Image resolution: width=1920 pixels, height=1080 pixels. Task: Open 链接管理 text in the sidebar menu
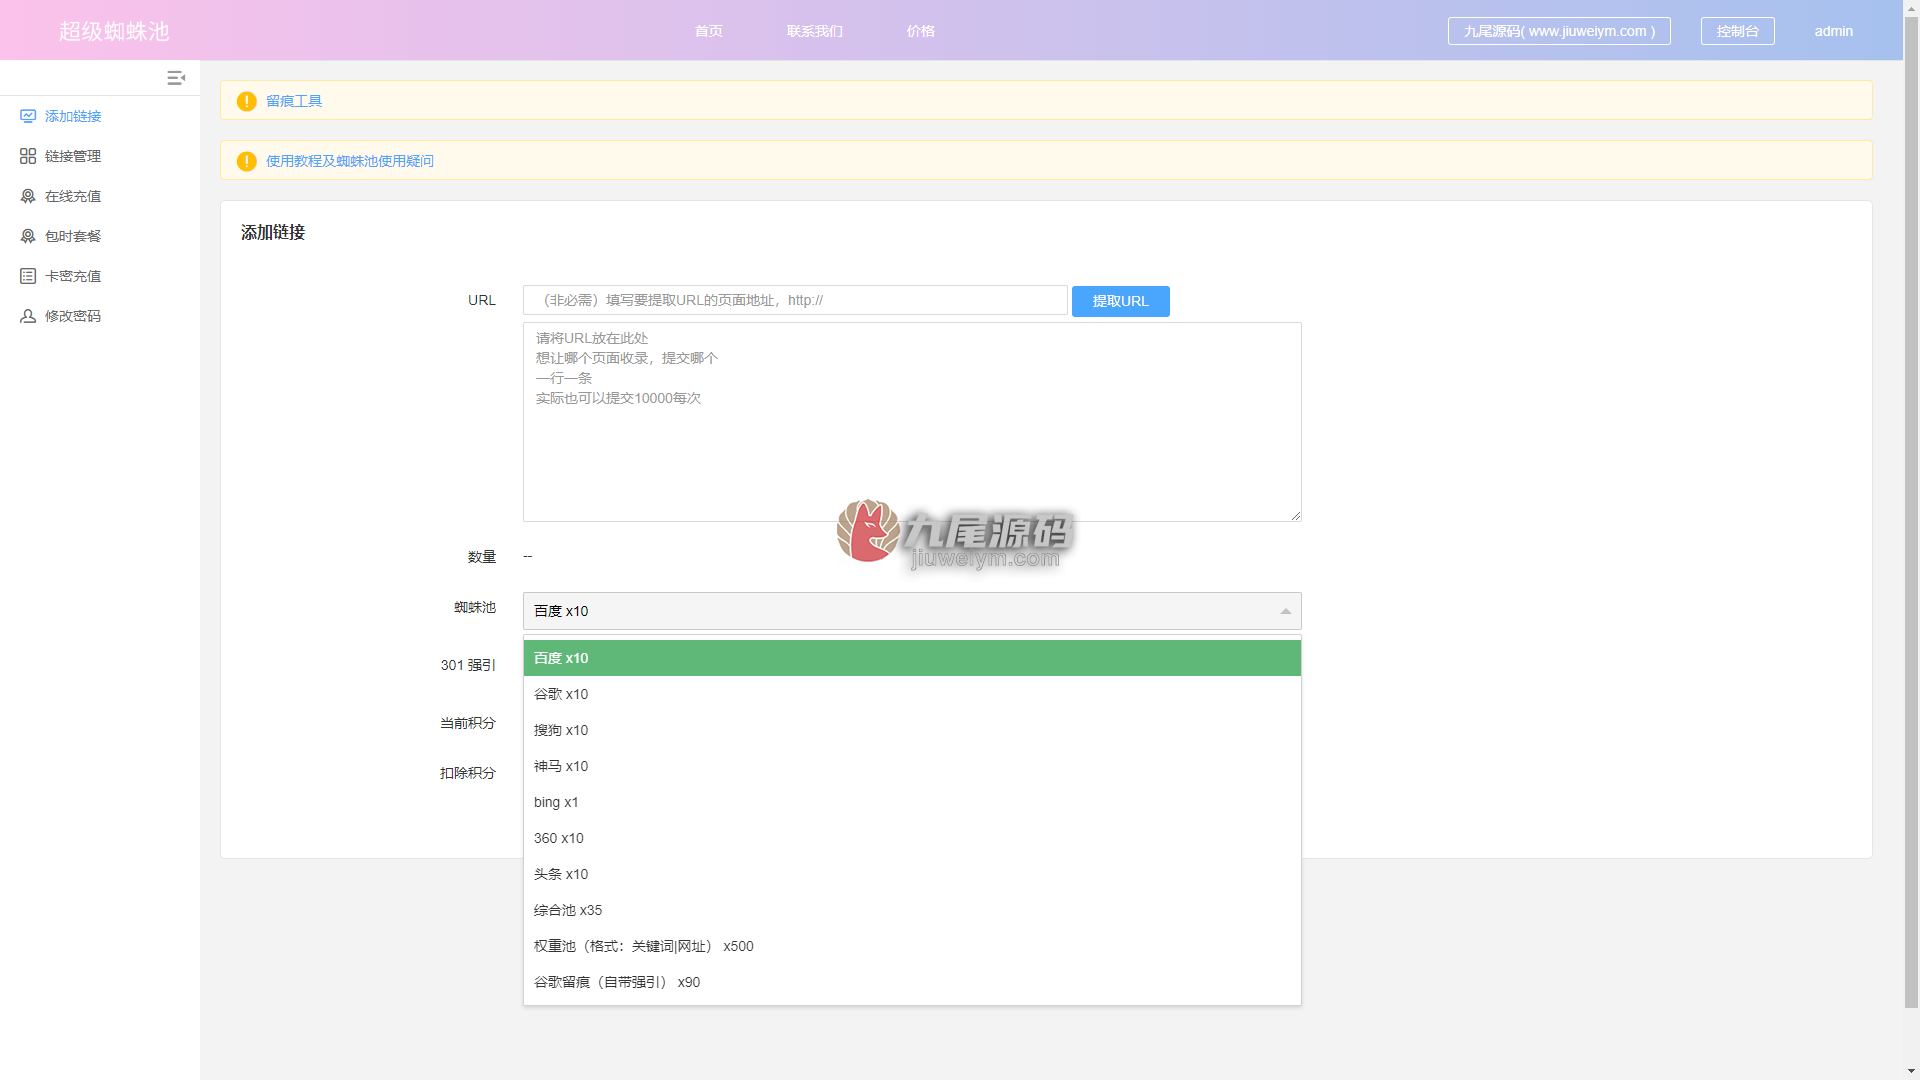coord(73,156)
